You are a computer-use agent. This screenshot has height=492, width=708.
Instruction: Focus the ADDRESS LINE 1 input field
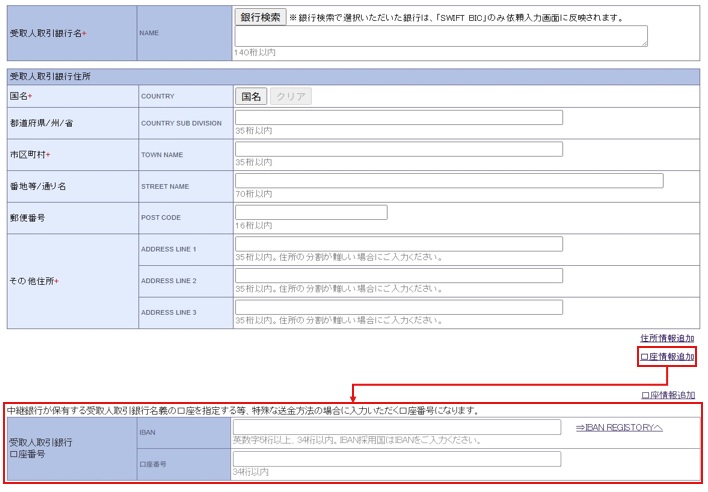point(399,244)
